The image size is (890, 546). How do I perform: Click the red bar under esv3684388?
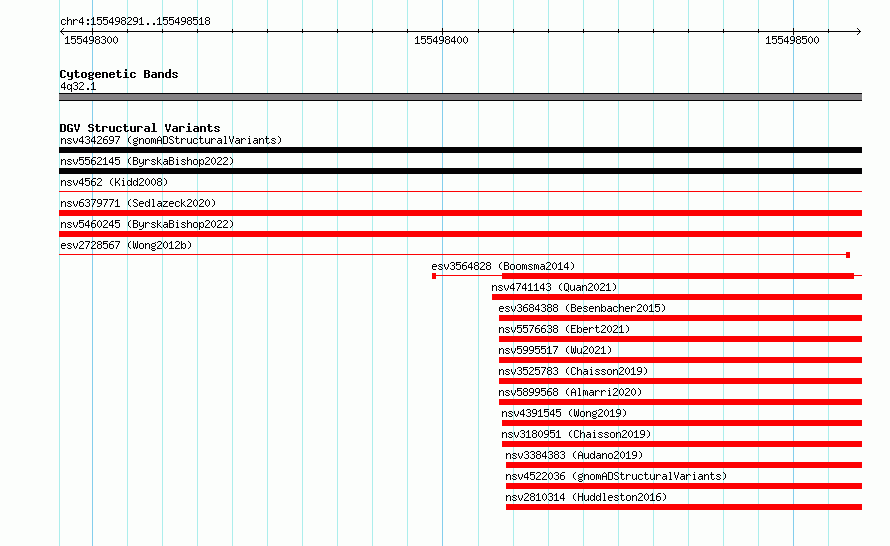click(x=681, y=318)
